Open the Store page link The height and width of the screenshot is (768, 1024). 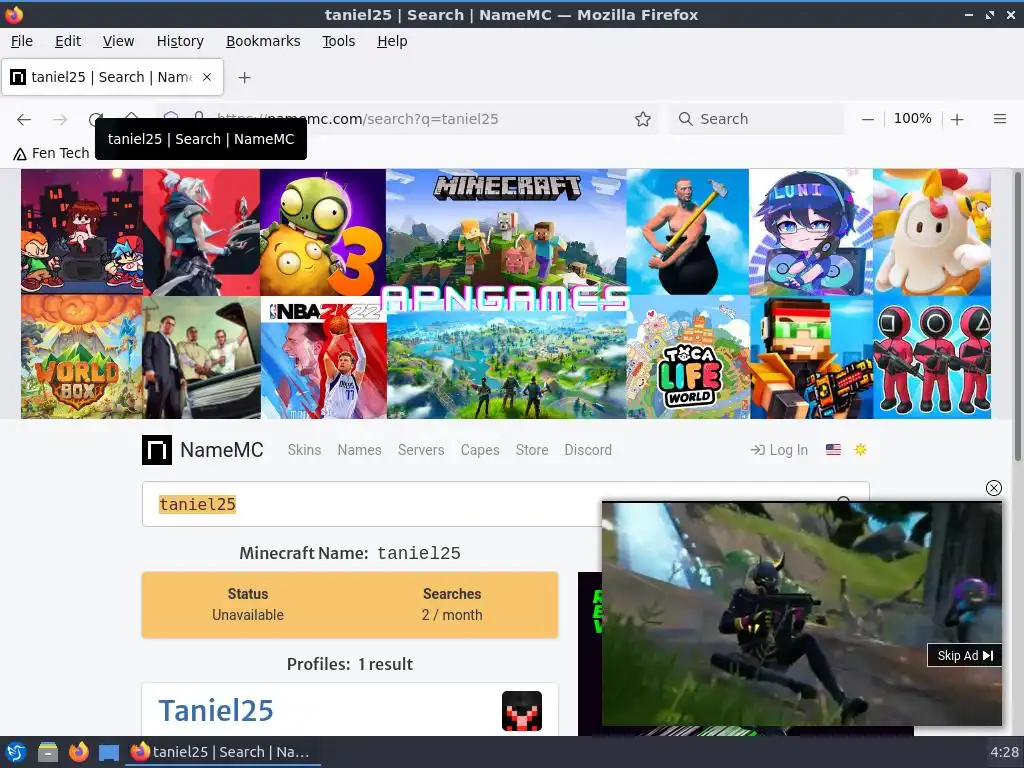tap(532, 450)
